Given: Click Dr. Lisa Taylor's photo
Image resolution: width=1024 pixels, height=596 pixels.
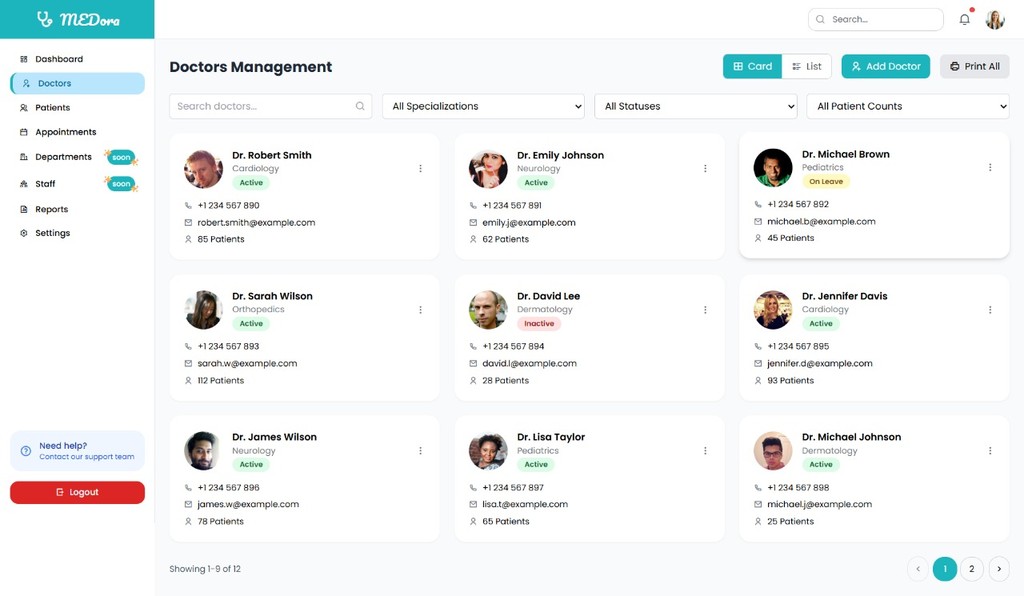Looking at the screenshot, I should click(x=488, y=450).
